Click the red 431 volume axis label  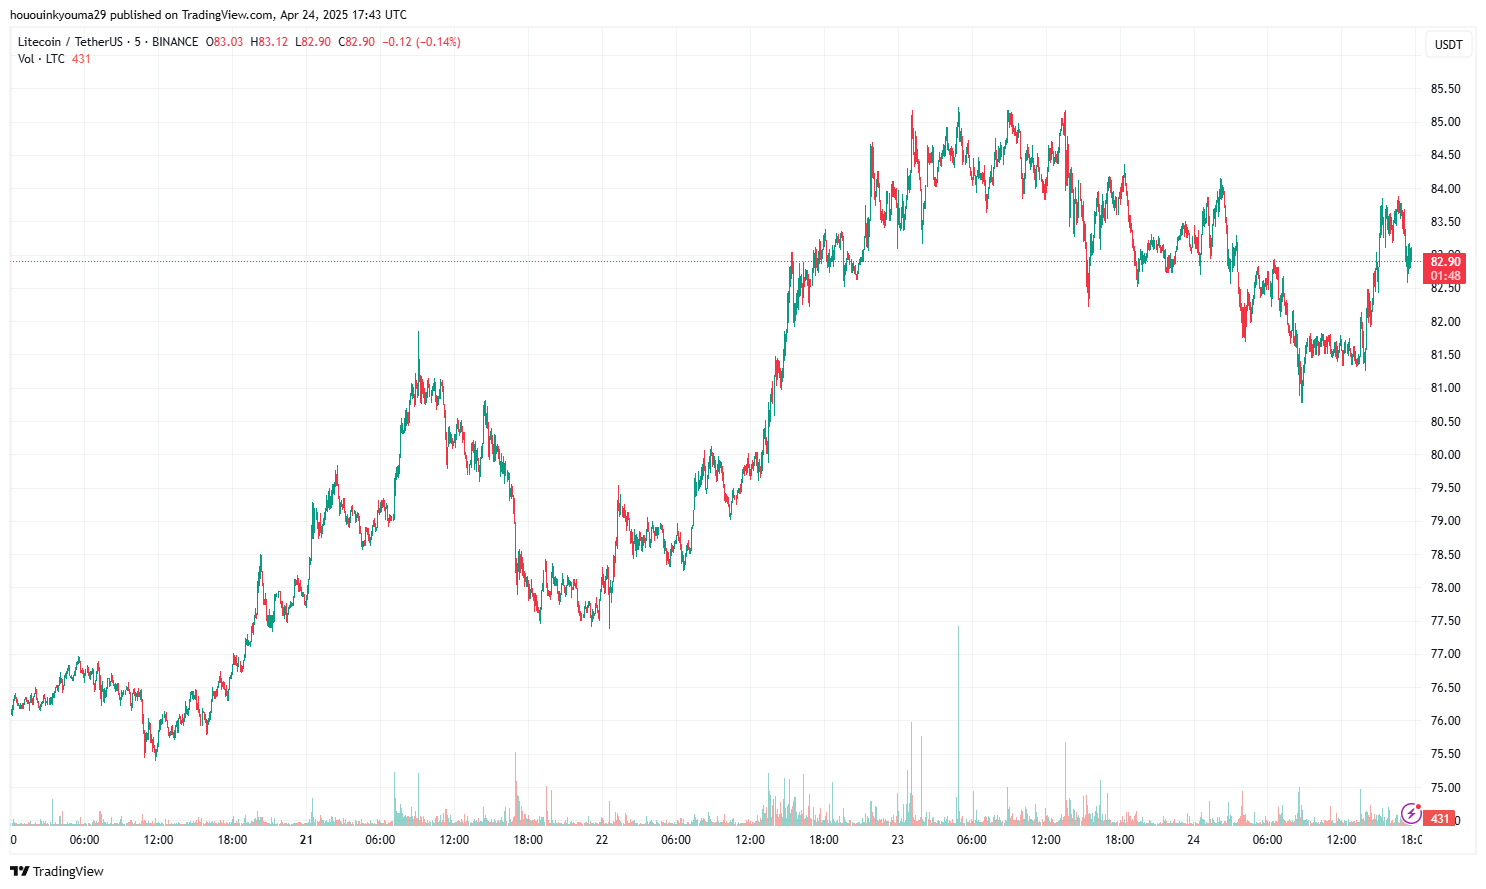[x=1440, y=819]
